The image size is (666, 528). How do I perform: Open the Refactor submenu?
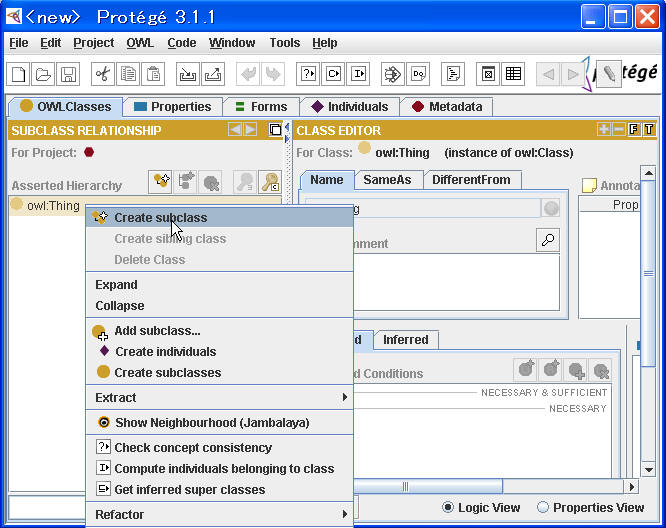click(x=220, y=515)
